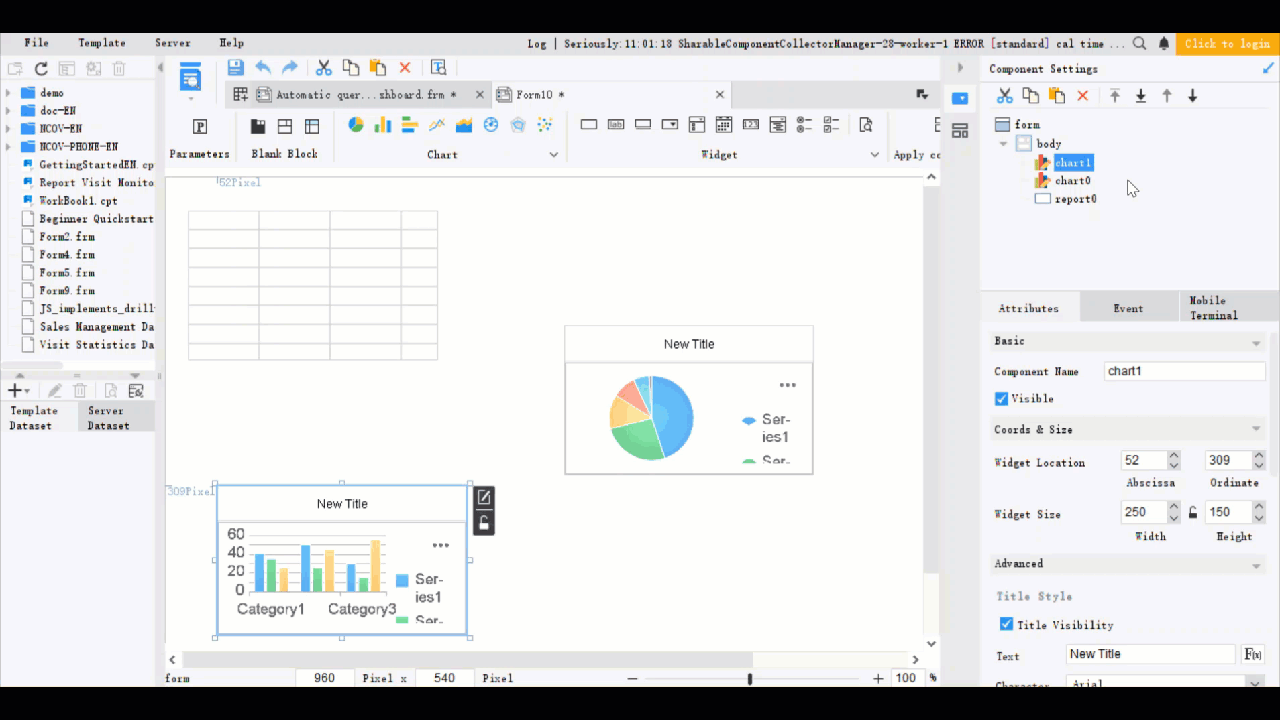
Task: Switch to the Form10 tab
Action: (x=610, y=95)
